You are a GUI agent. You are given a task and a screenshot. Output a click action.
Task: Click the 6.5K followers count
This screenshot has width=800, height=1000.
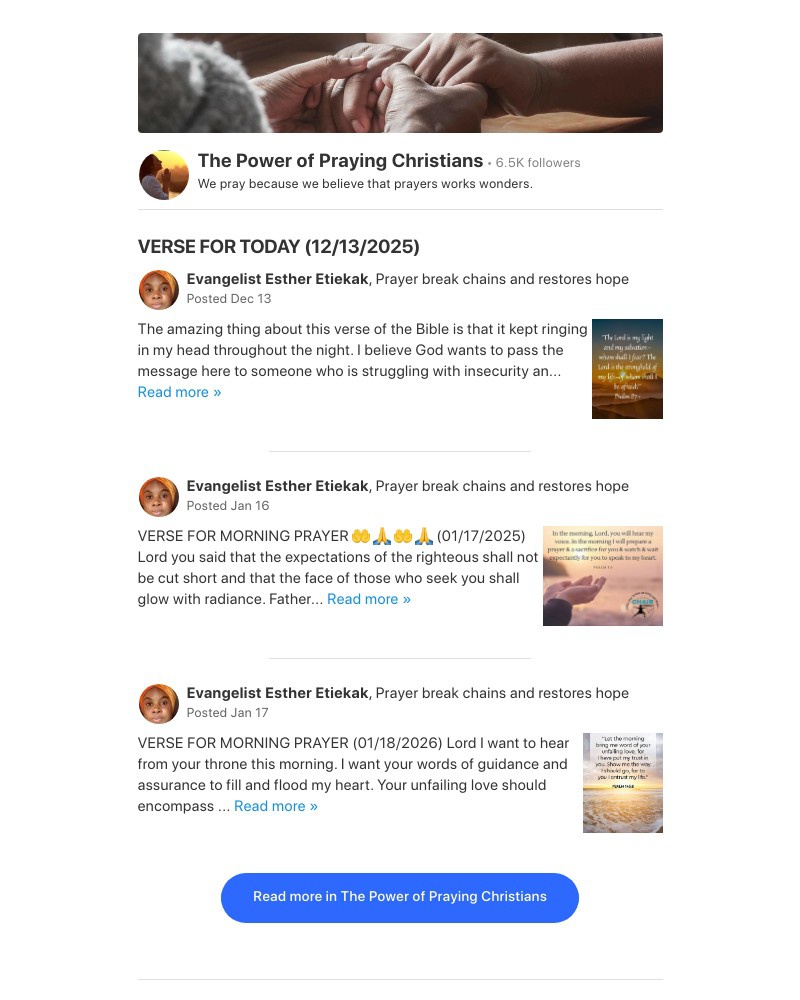[x=538, y=163]
